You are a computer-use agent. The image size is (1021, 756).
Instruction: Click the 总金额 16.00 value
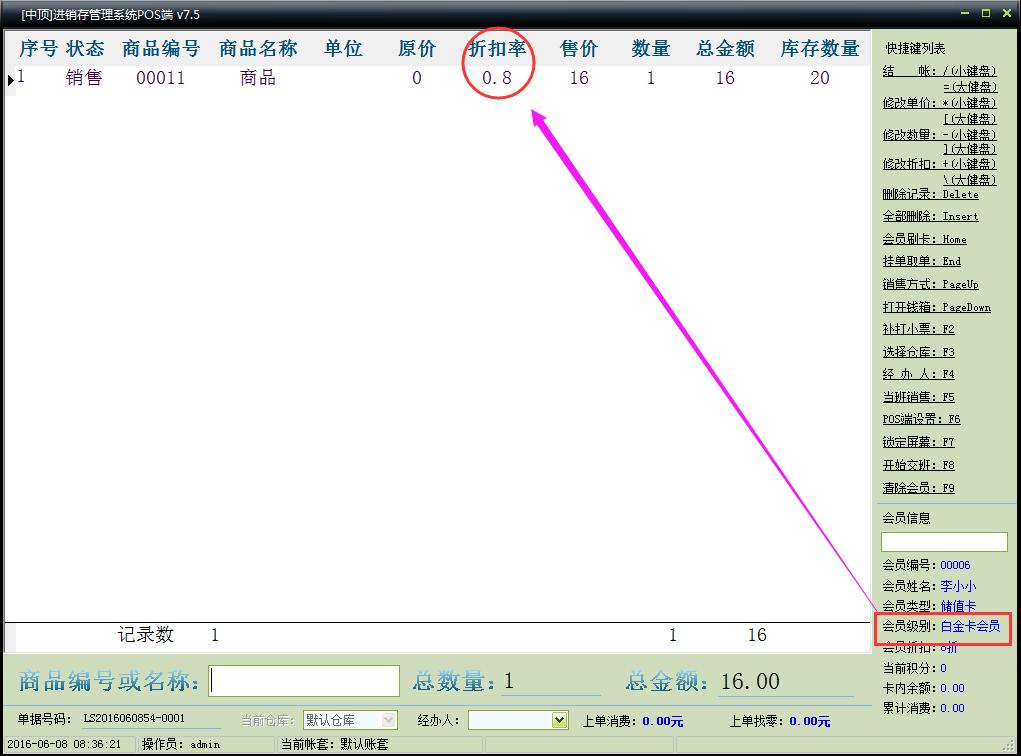click(750, 681)
